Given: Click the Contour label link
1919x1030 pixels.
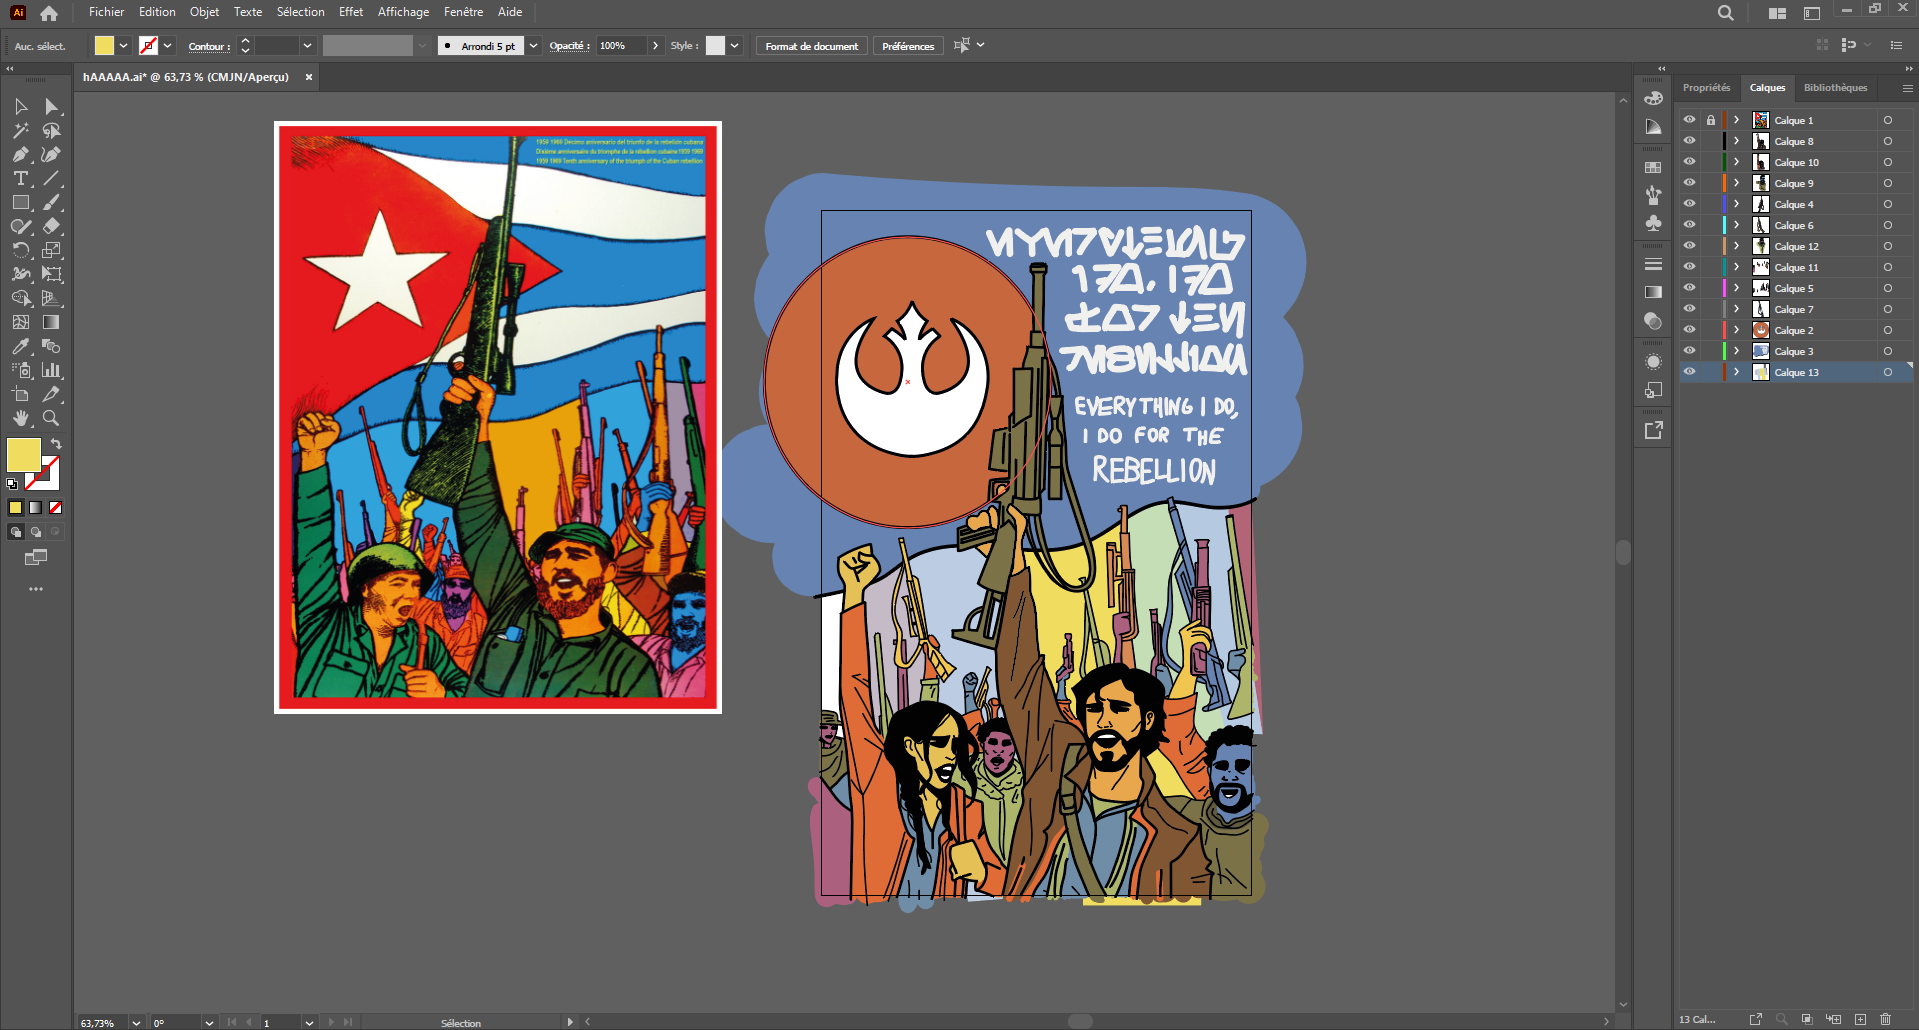Looking at the screenshot, I should [x=208, y=46].
